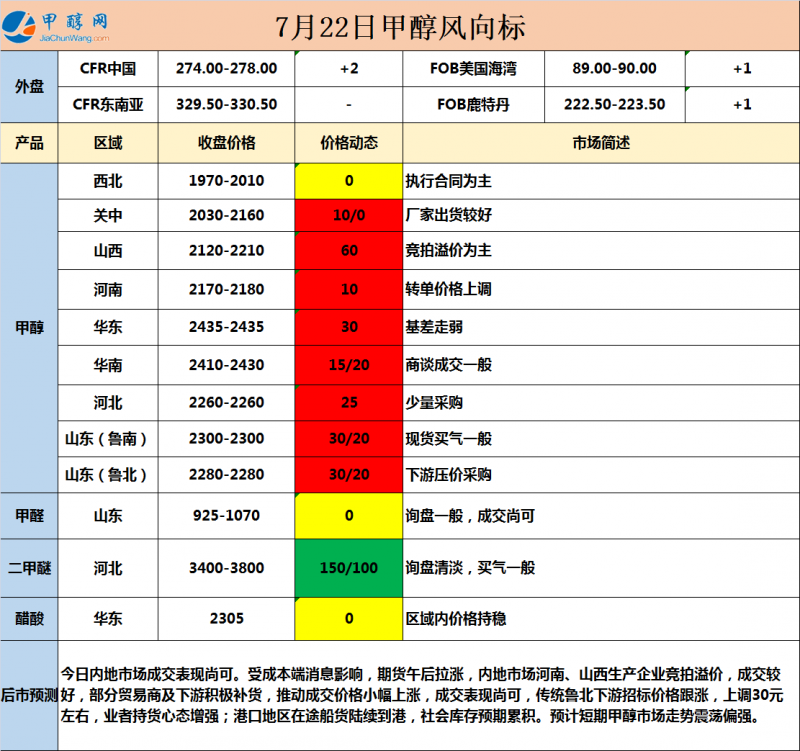Select the FOB美国海湾 cell
Screen dimensions: 800x751
point(473,68)
